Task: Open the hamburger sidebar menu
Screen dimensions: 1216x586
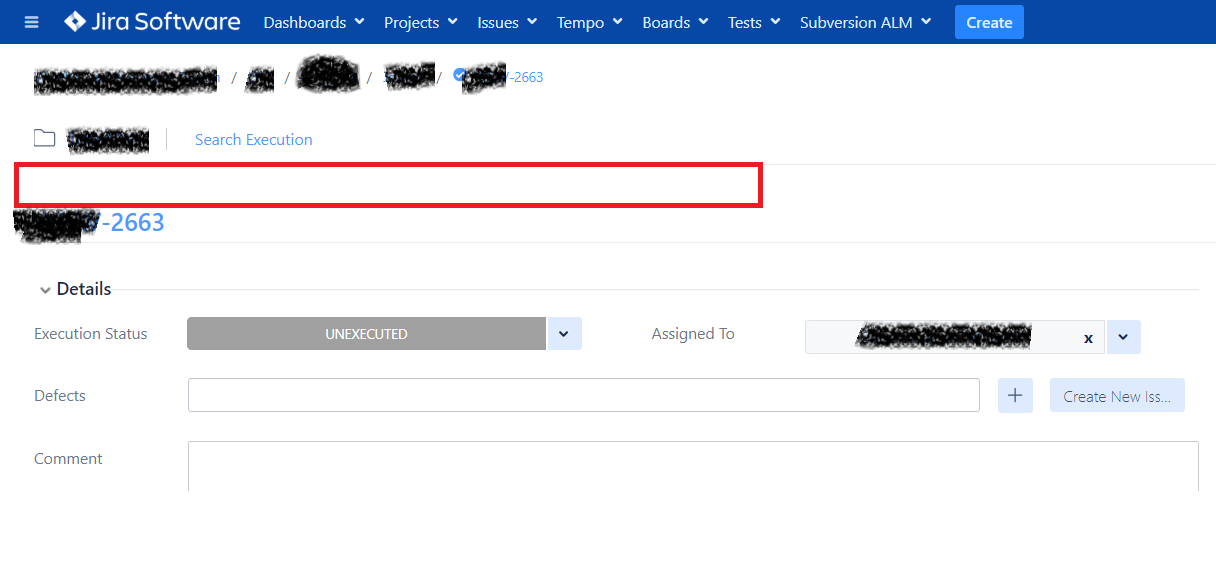Action: [31, 22]
